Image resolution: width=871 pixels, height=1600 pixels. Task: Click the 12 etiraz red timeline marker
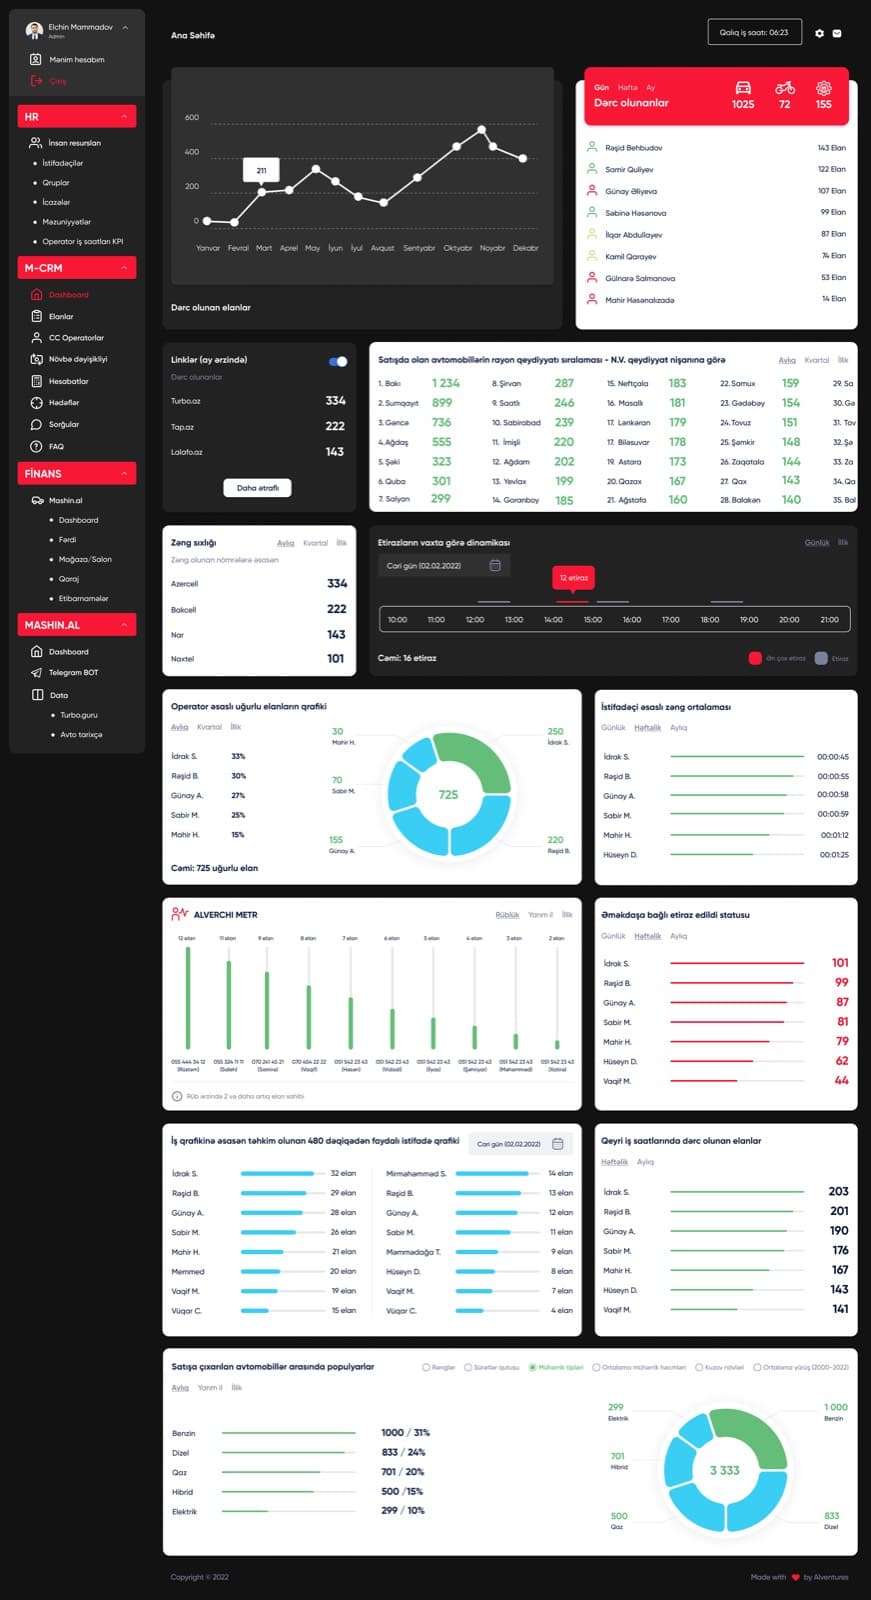point(573,577)
